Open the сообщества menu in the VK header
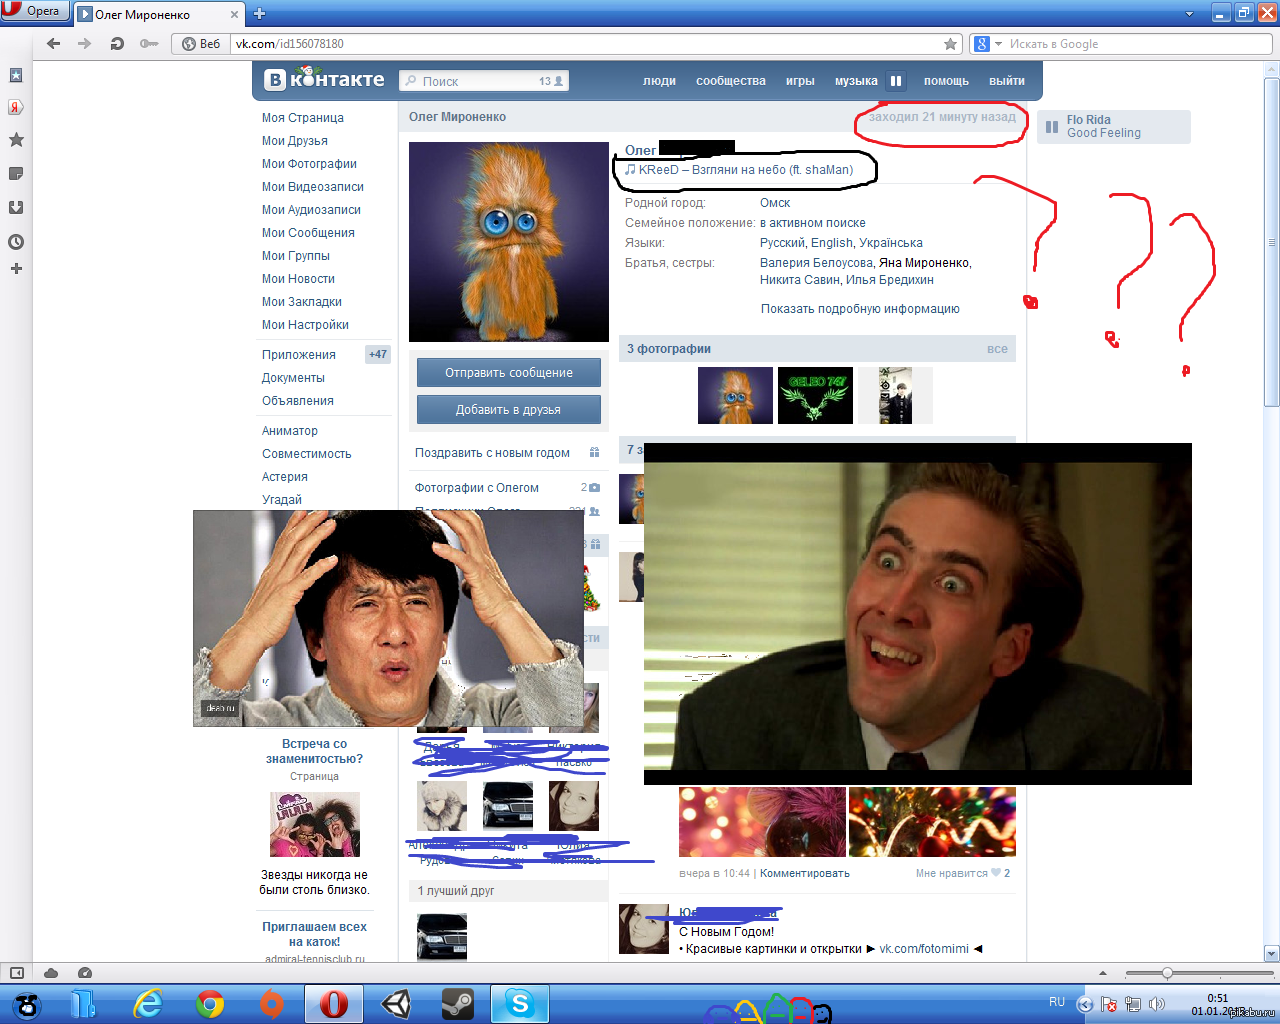Viewport: 1280px width, 1024px height. [x=731, y=81]
